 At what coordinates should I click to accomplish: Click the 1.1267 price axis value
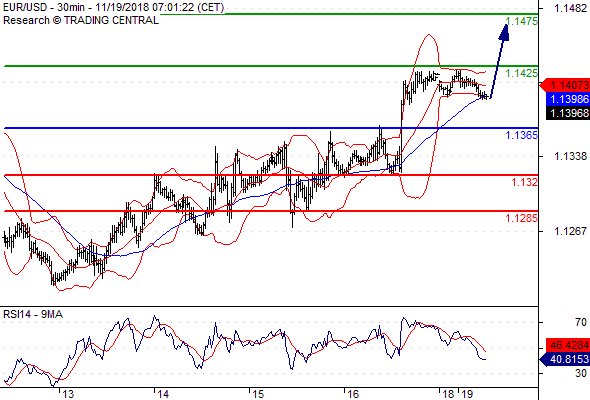pyautogui.click(x=570, y=231)
